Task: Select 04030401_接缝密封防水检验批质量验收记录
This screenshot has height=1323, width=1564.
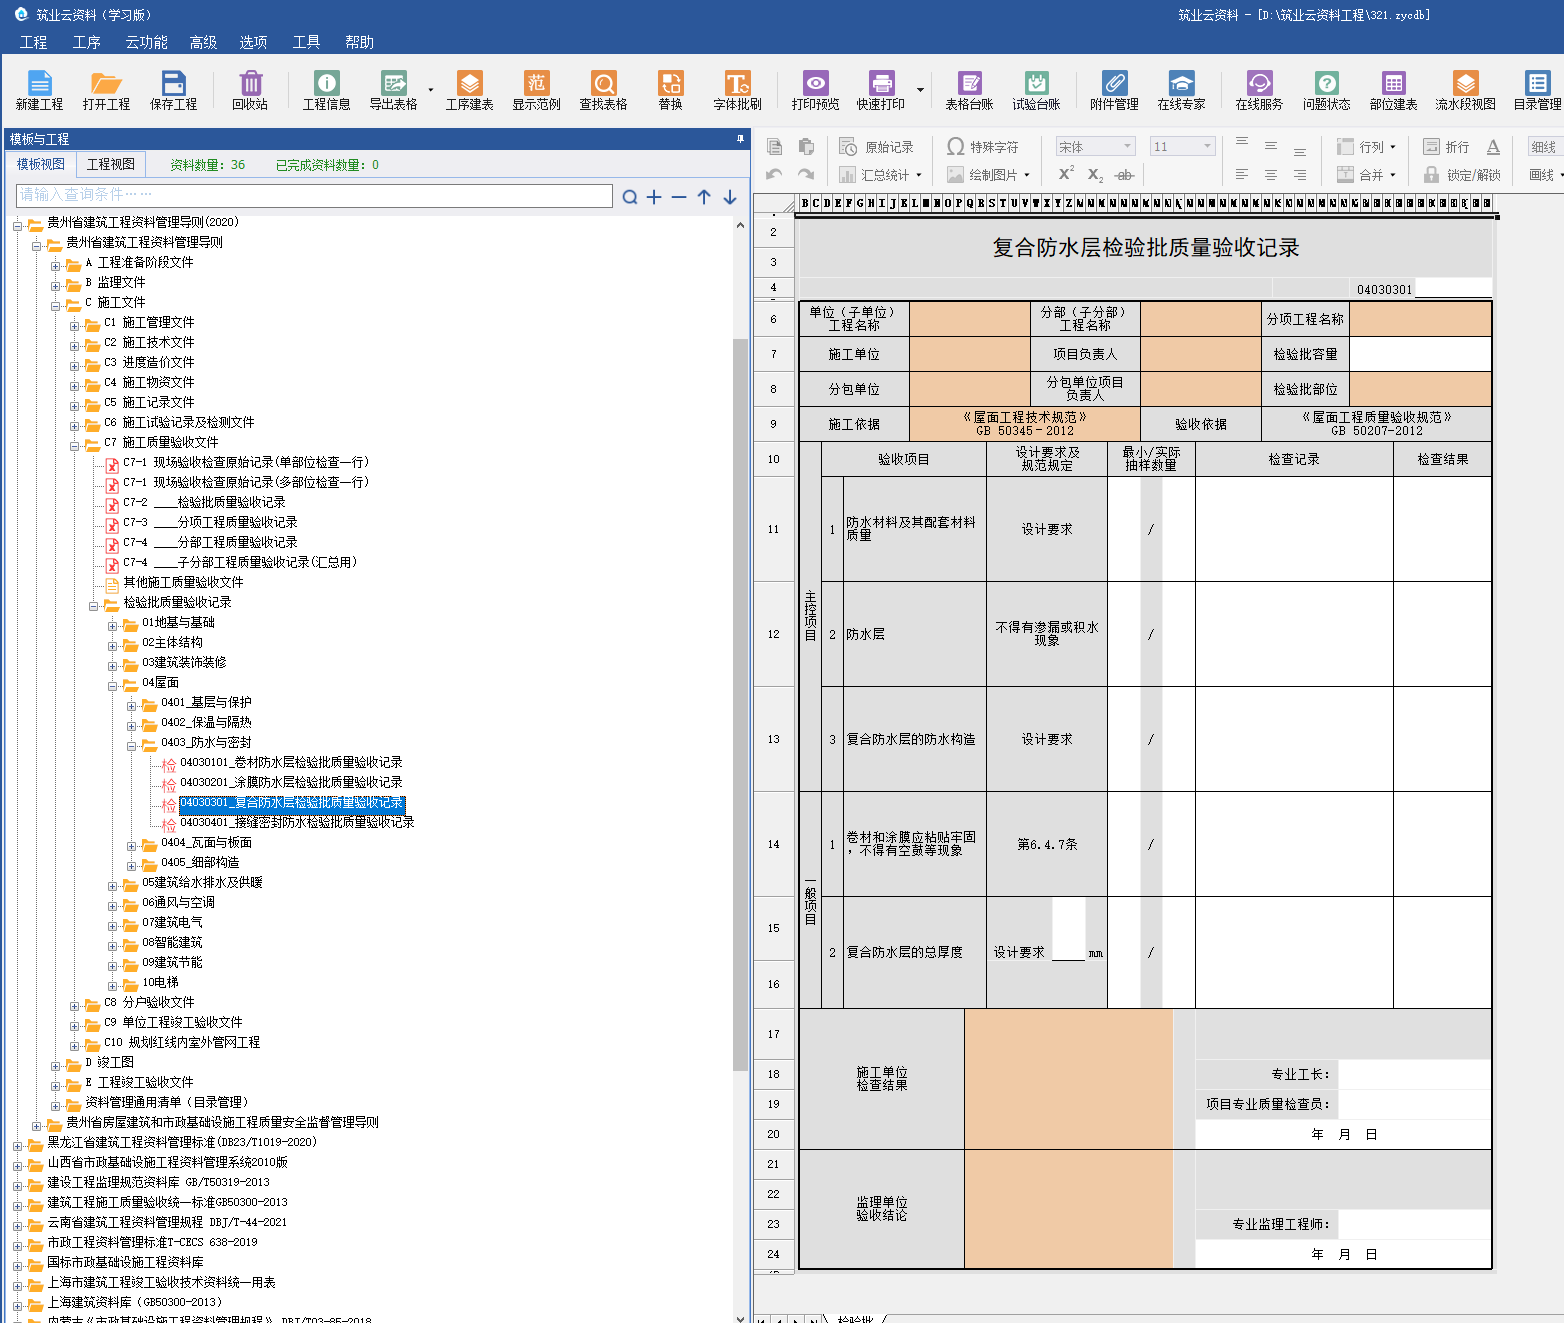Action: click(297, 822)
